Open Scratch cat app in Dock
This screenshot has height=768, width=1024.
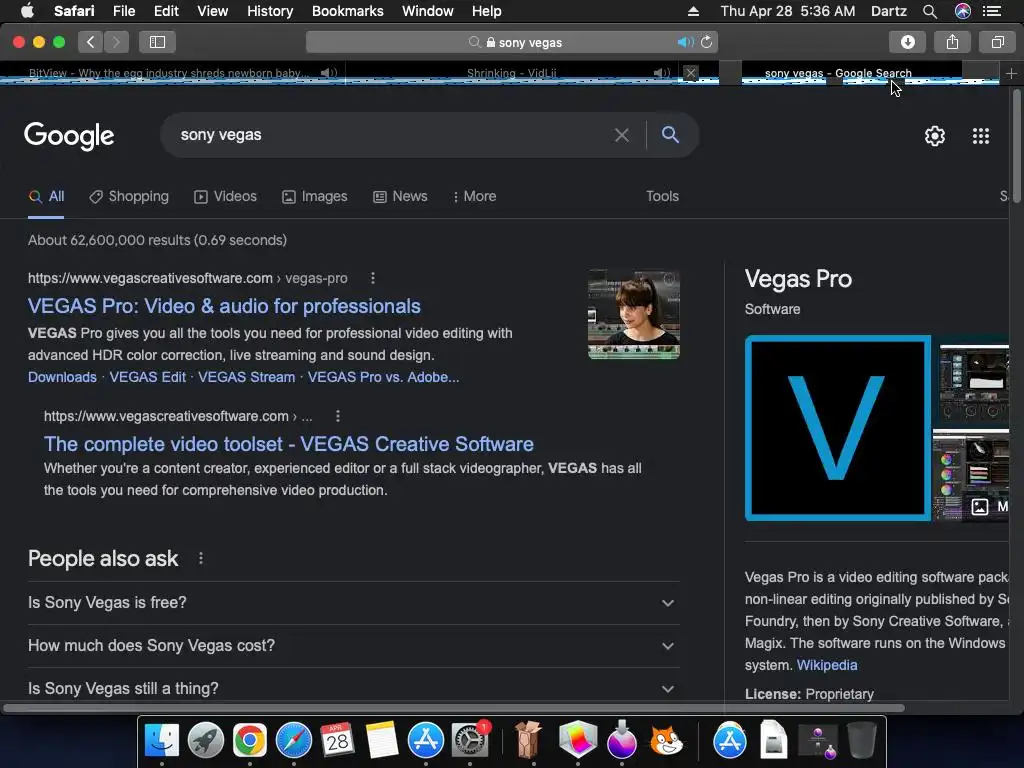[665, 741]
